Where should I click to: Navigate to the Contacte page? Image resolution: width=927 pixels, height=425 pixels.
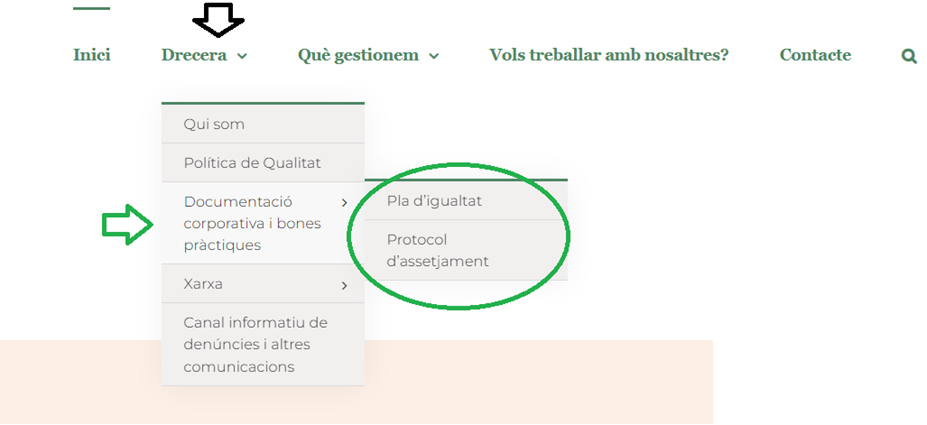click(x=815, y=55)
